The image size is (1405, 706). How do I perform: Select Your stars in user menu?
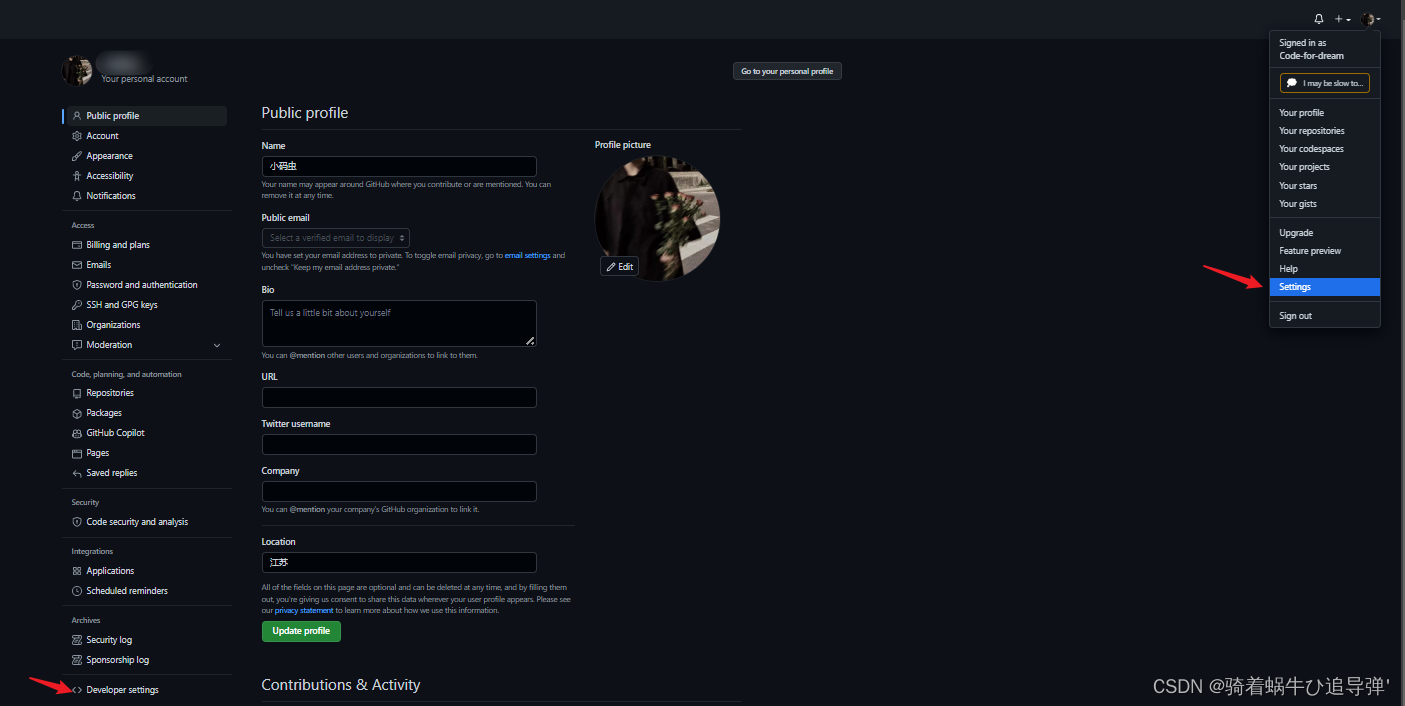pyautogui.click(x=1325, y=186)
